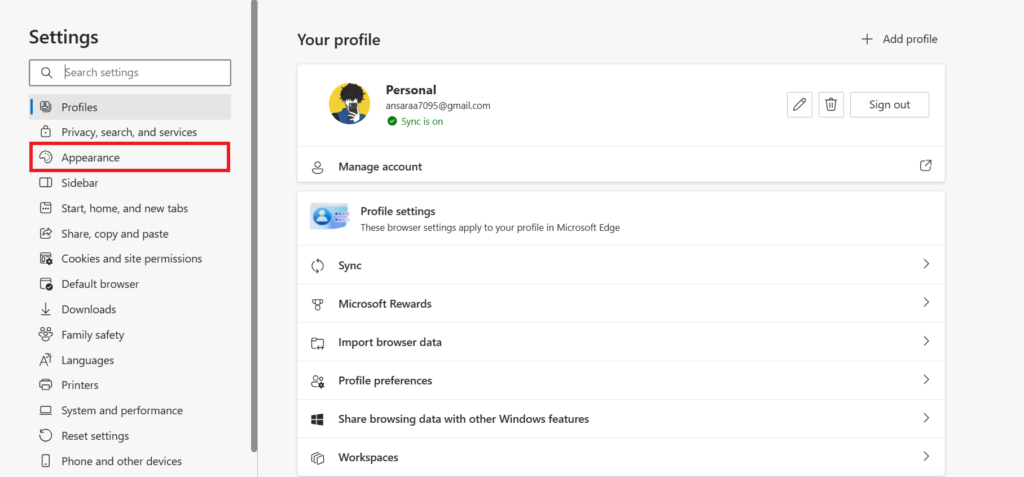This screenshot has width=1024, height=477.
Task: Click the pencil edit profile icon
Action: pyautogui.click(x=799, y=105)
